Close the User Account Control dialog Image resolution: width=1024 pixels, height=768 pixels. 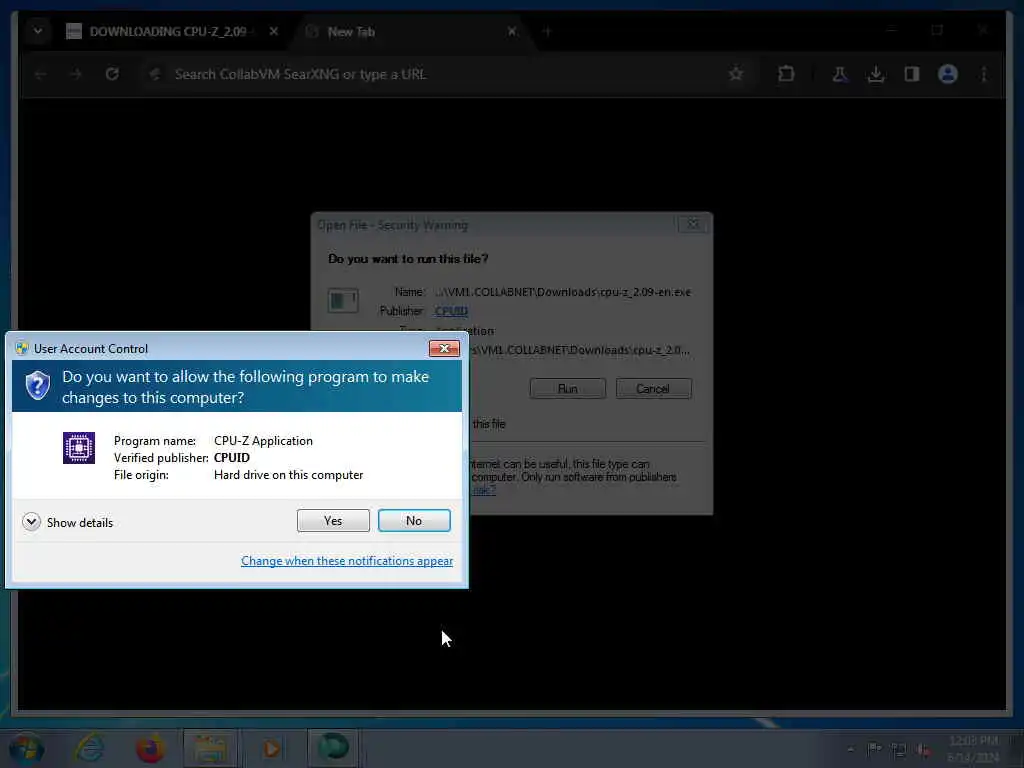tap(444, 349)
